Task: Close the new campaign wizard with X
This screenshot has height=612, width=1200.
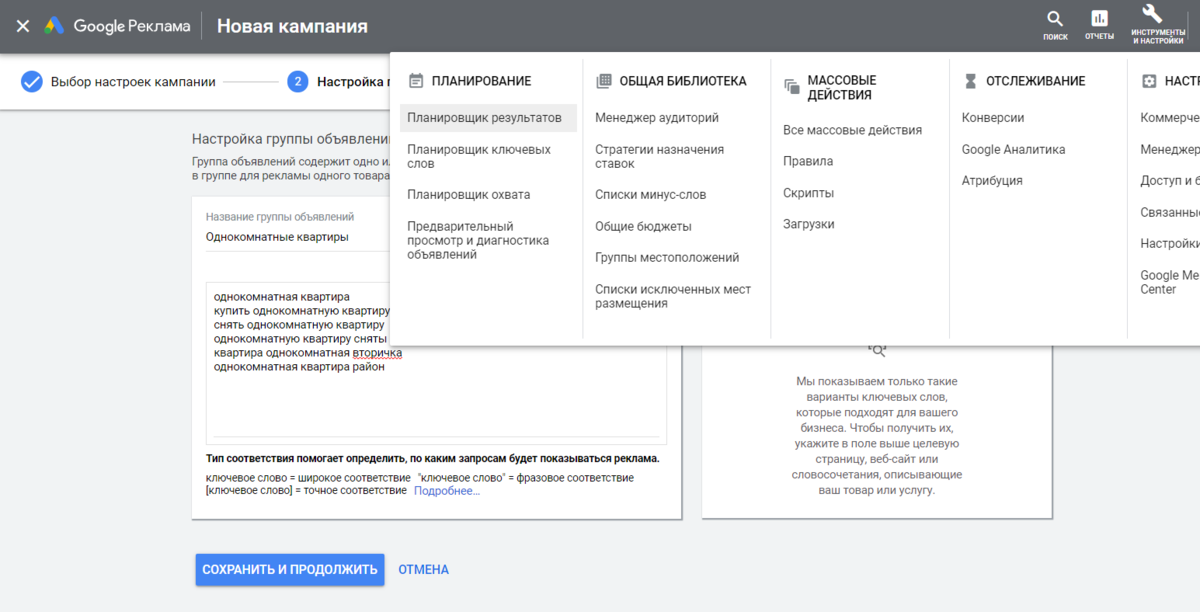Action: coord(22,26)
